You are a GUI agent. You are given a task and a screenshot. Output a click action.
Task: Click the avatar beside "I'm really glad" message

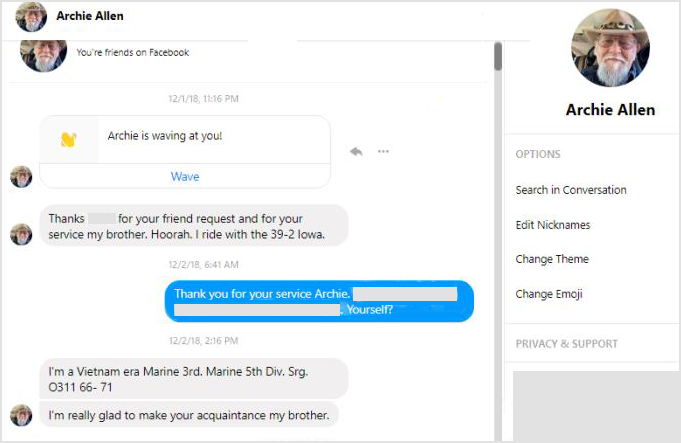(21, 415)
